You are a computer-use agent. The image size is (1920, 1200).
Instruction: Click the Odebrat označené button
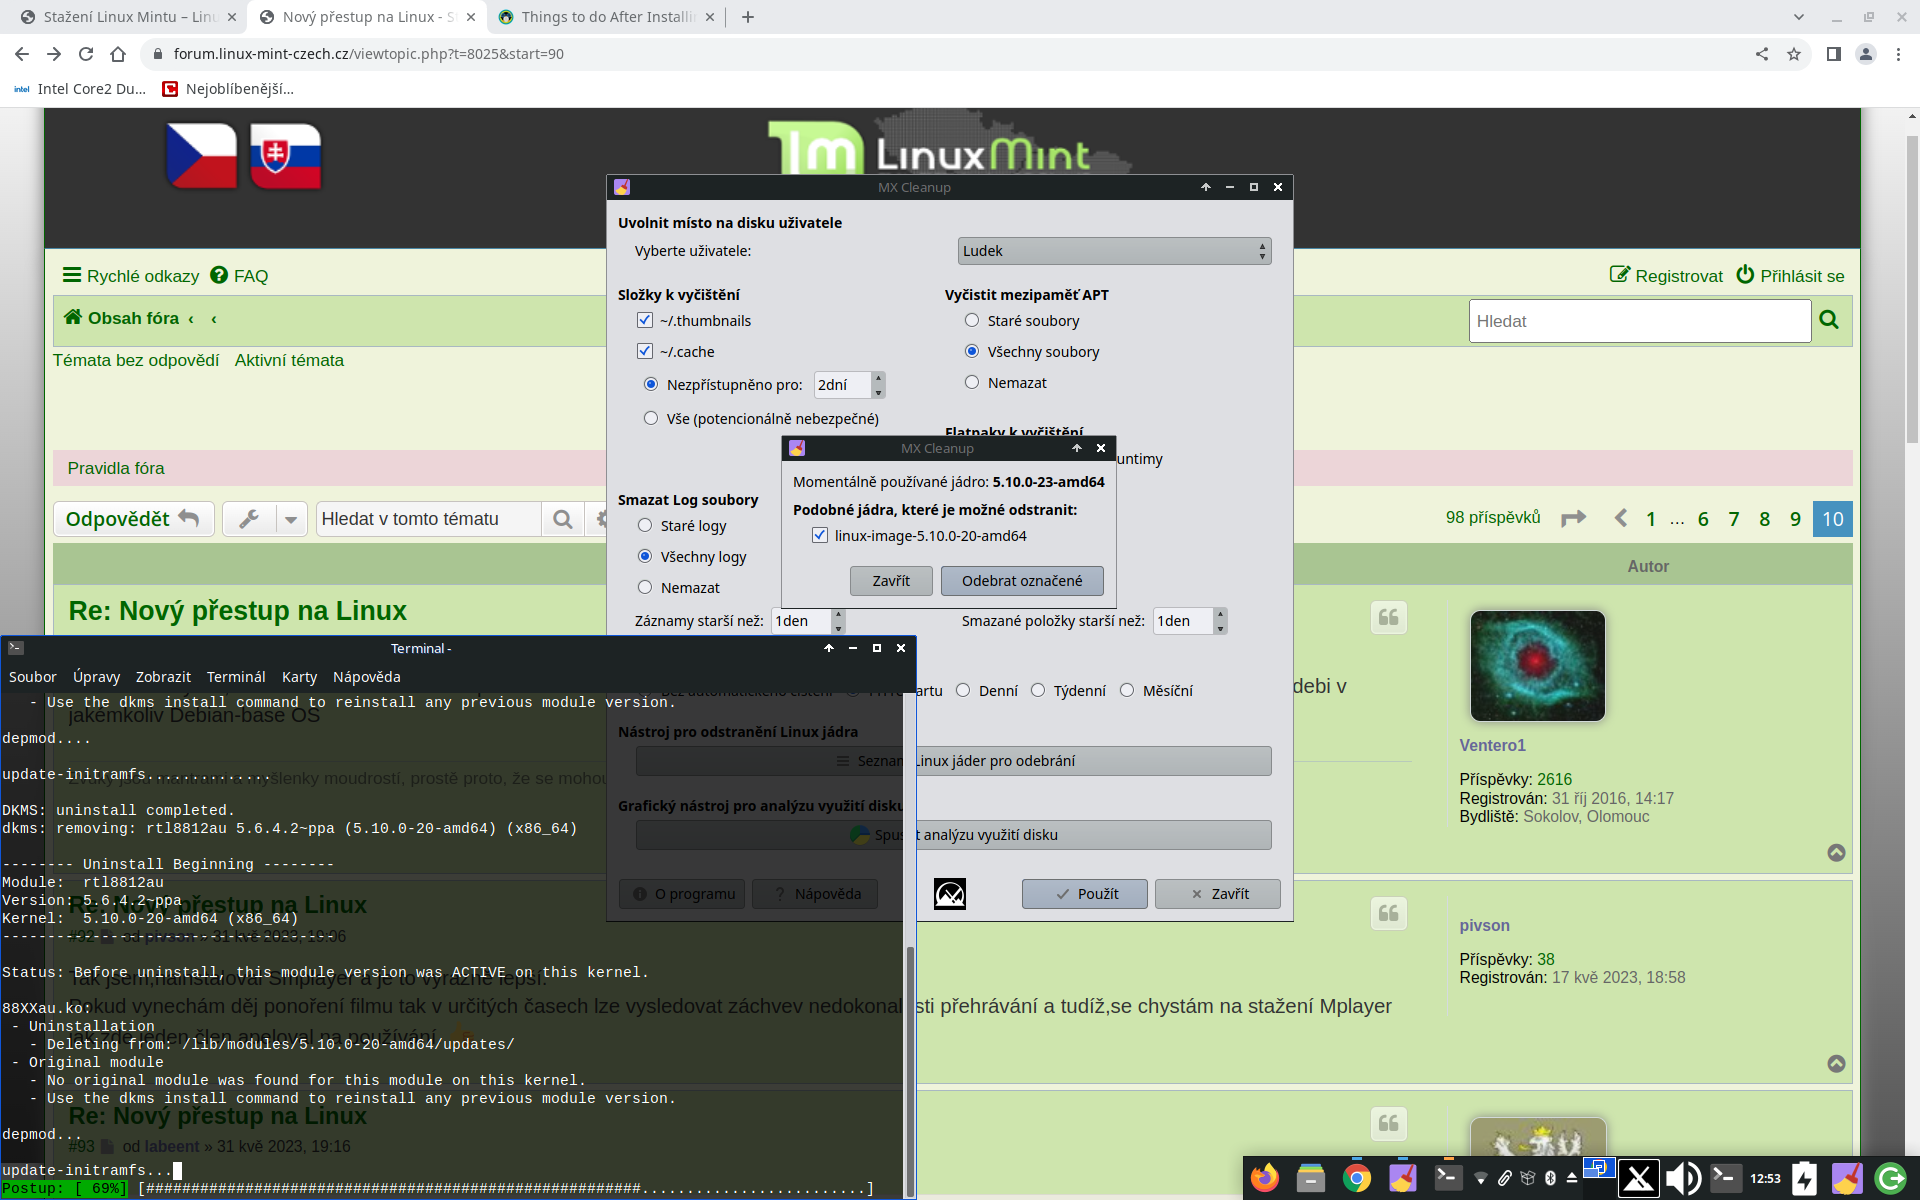coord(1021,581)
